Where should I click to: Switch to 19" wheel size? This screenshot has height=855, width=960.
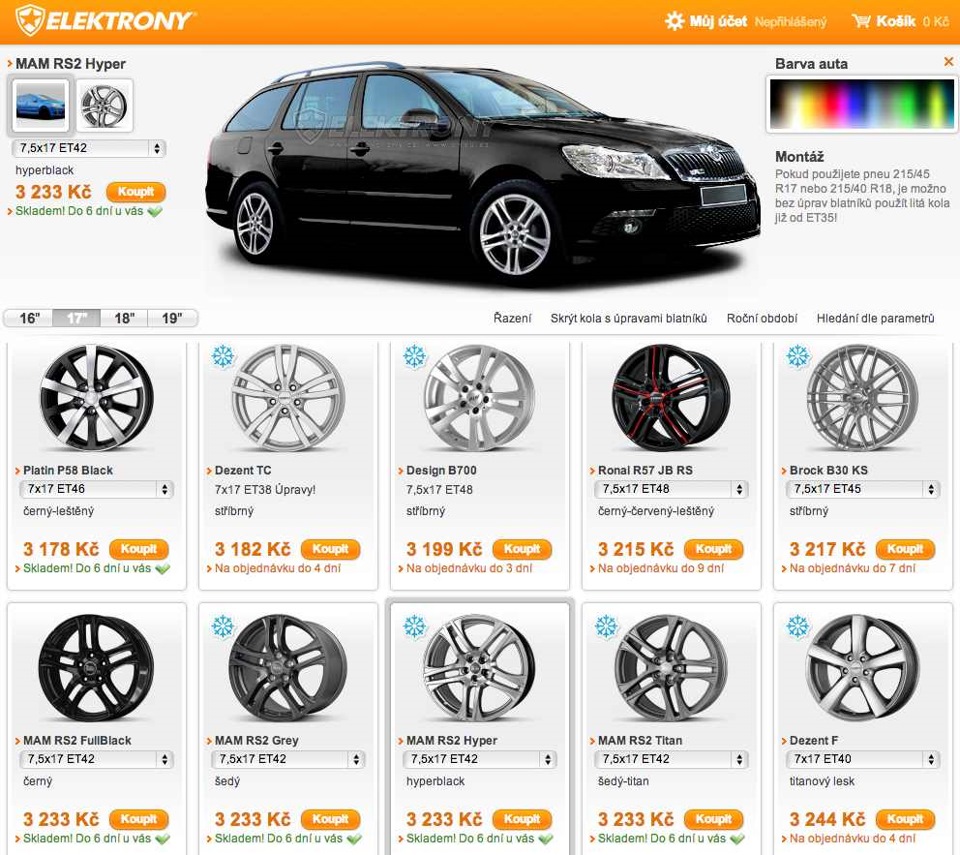[x=172, y=318]
